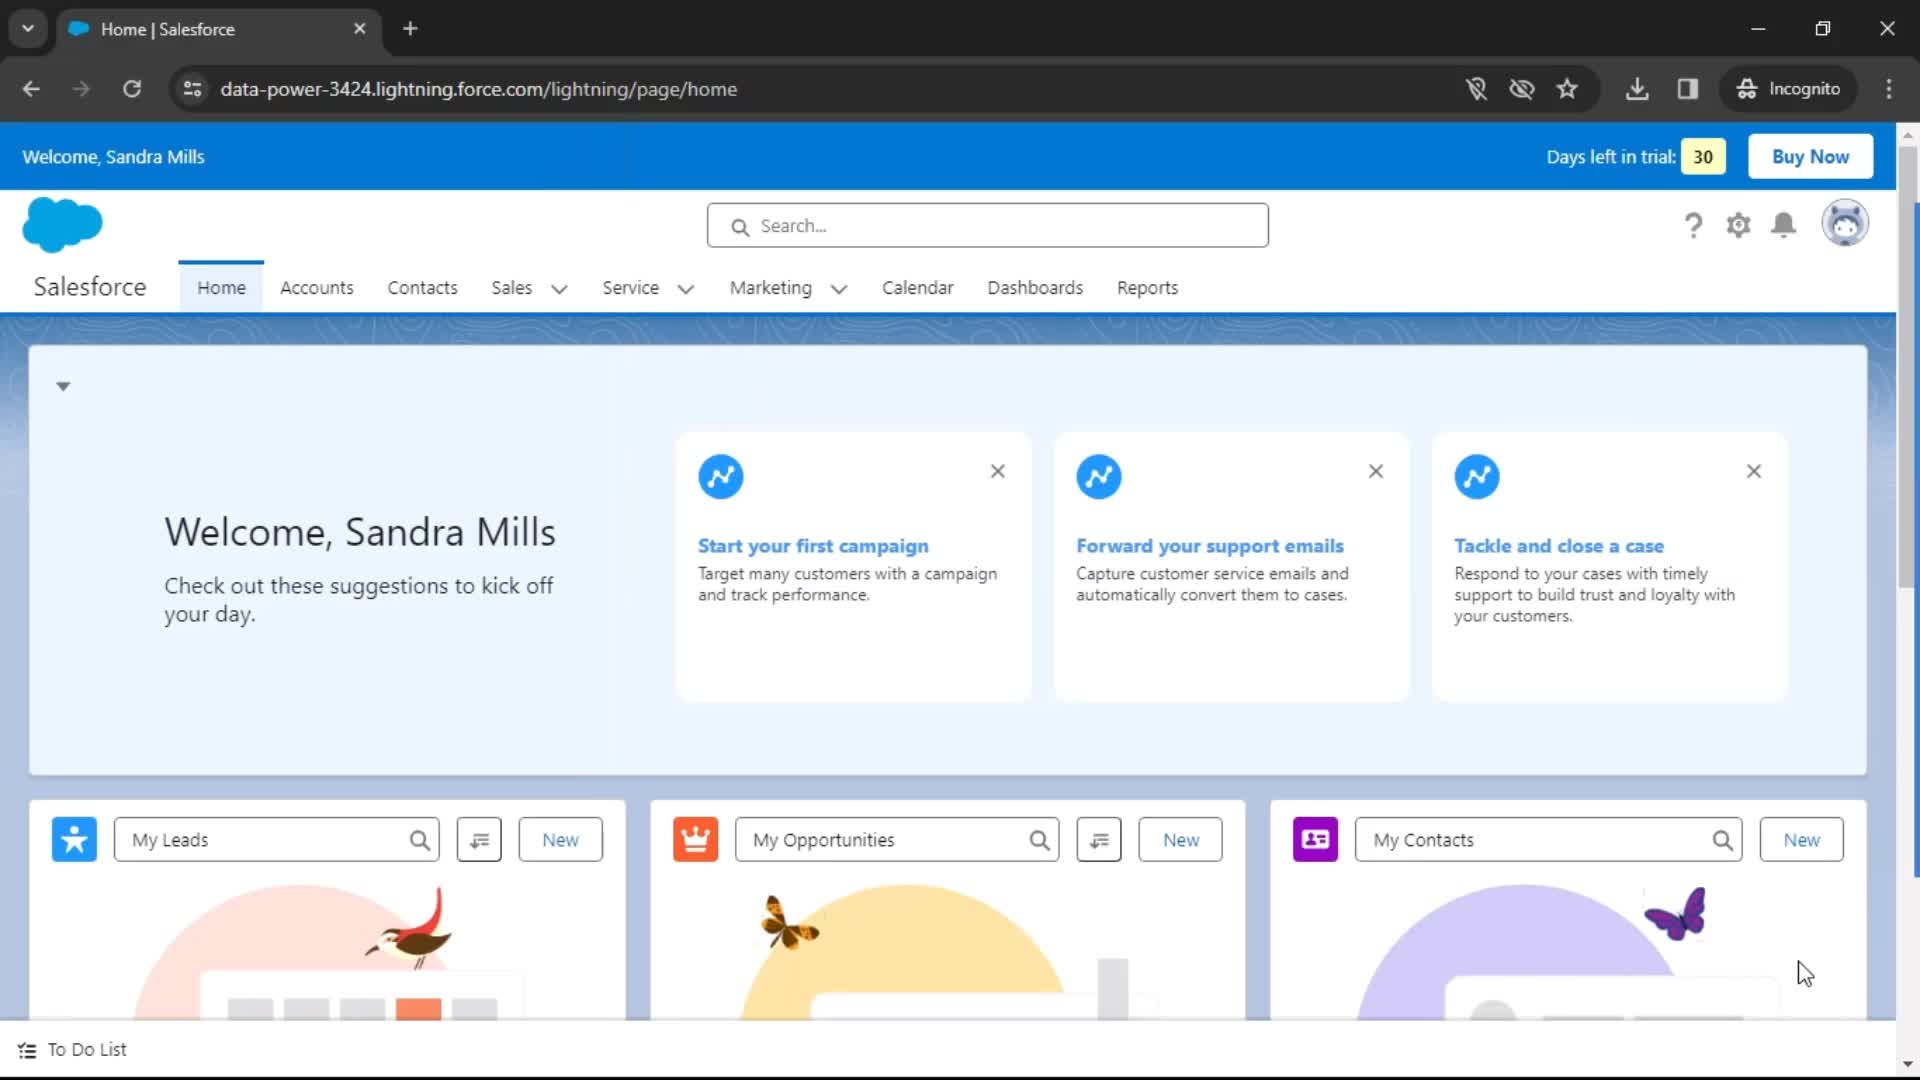Dismiss the Tackle and close a case card
Image resolution: width=1920 pixels, height=1080 pixels.
pyautogui.click(x=1754, y=471)
